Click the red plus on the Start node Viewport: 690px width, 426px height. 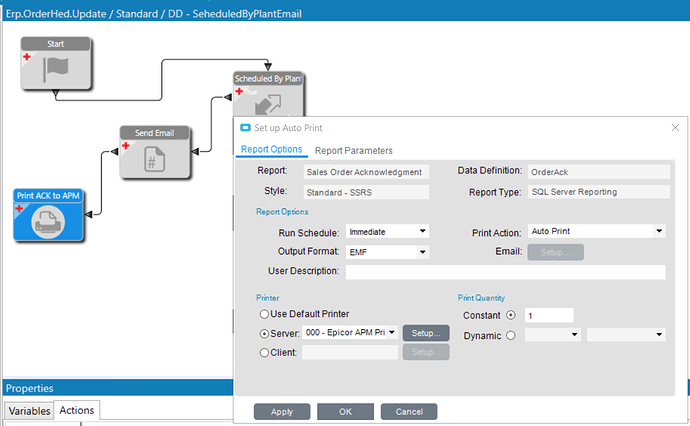(x=27, y=57)
